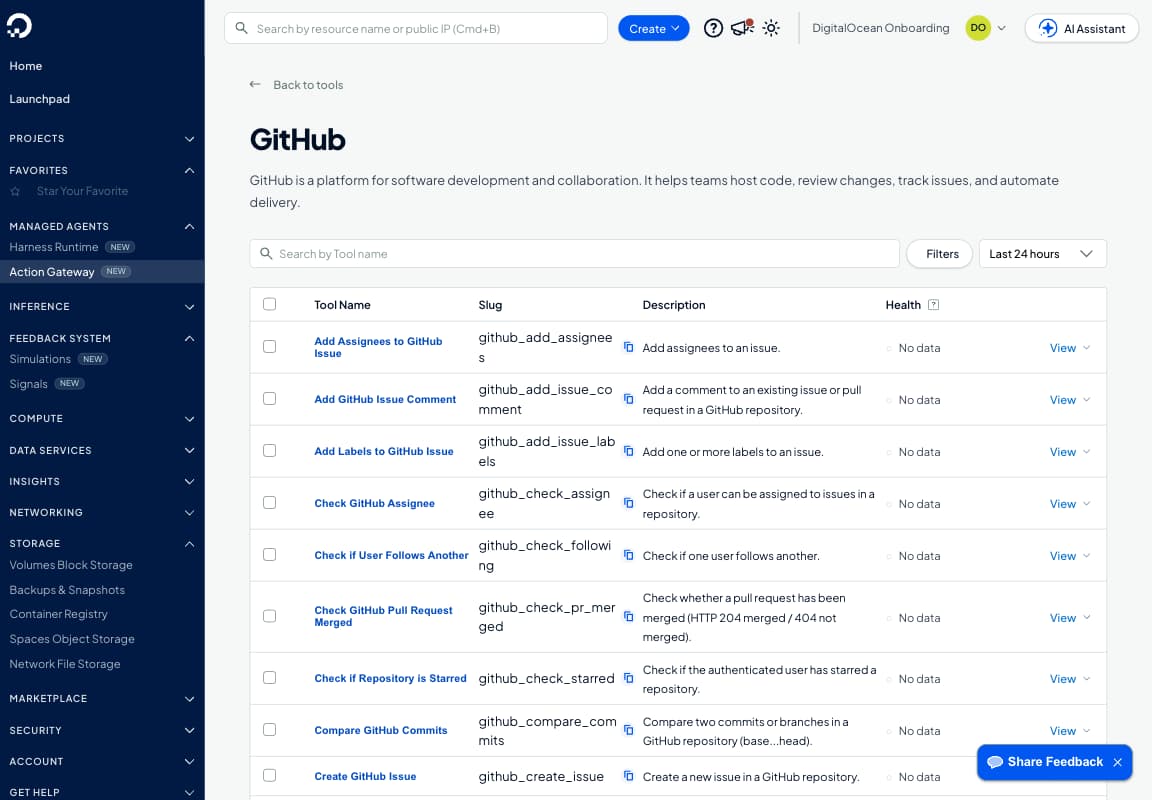Click the DigitalOcean logo
The width and height of the screenshot is (1152, 800).
pyautogui.click(x=19, y=26)
